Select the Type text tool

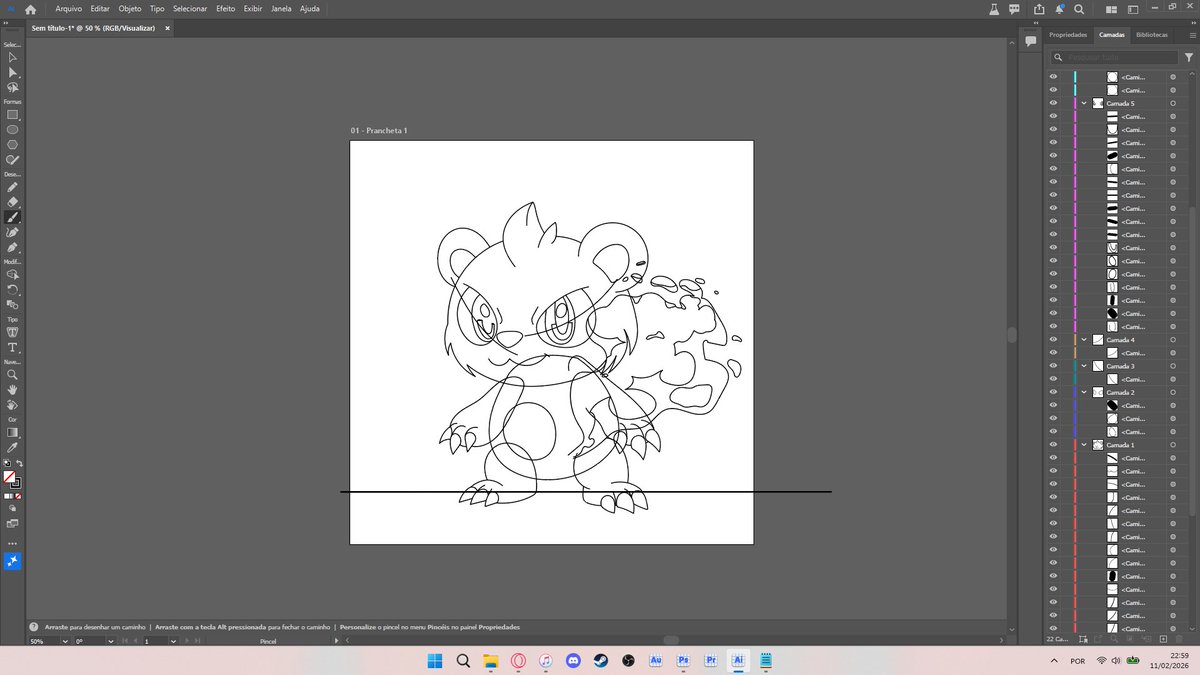click(x=13, y=347)
